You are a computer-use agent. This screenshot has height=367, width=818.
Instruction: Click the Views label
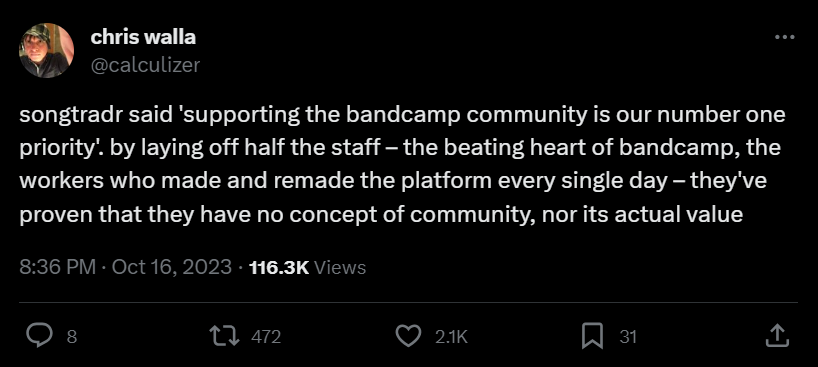coord(340,267)
